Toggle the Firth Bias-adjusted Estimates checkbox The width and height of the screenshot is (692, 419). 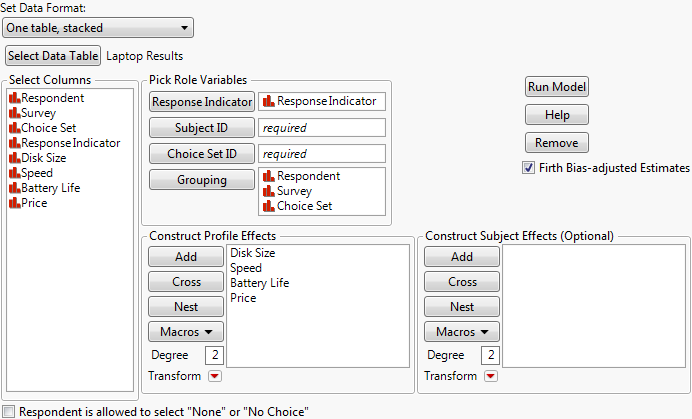[x=528, y=168]
